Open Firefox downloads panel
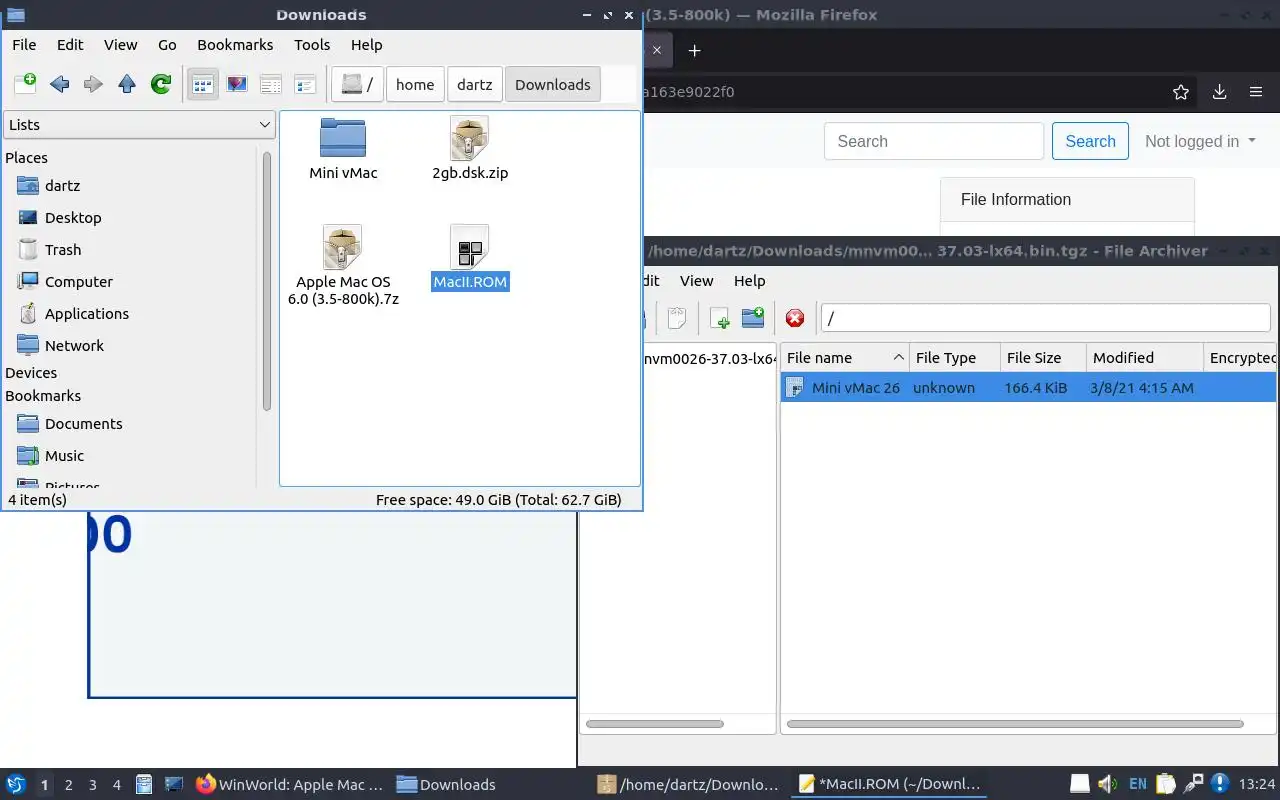The width and height of the screenshot is (1280, 800). (x=1219, y=92)
